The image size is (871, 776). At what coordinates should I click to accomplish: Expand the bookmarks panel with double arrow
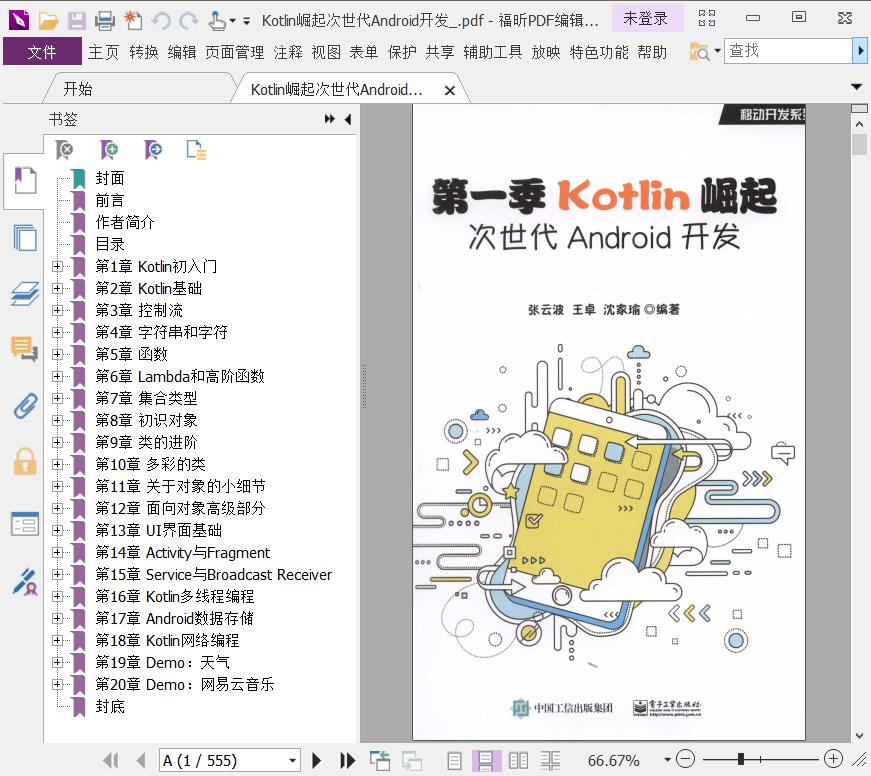[x=330, y=119]
